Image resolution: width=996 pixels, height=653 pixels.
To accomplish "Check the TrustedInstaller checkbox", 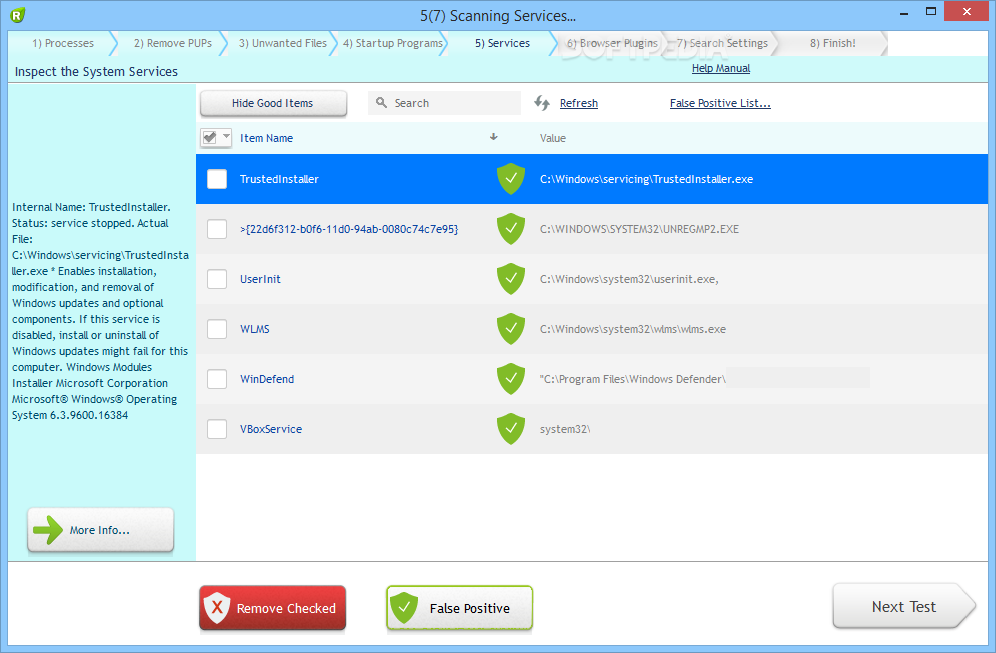I will [217, 179].
